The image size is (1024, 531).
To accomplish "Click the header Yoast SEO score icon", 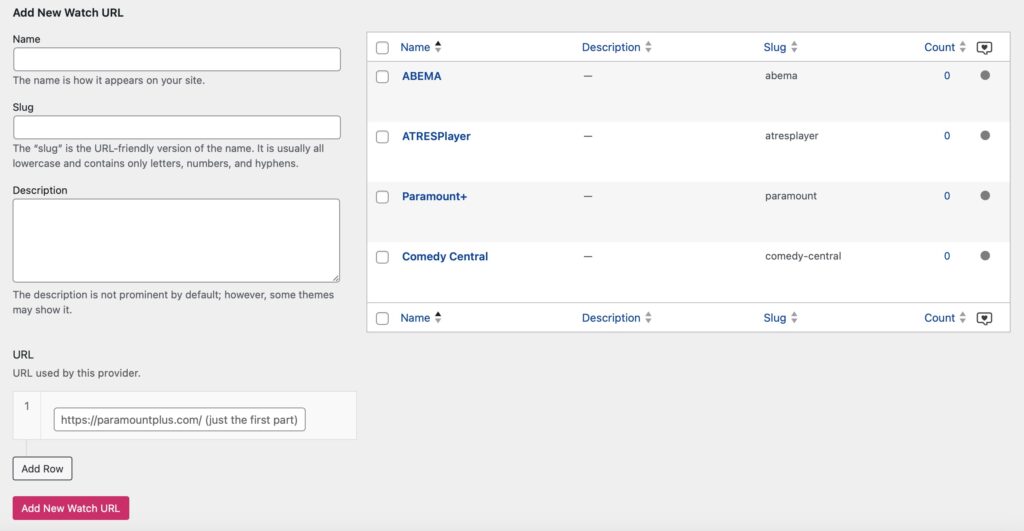I will 984,48.
